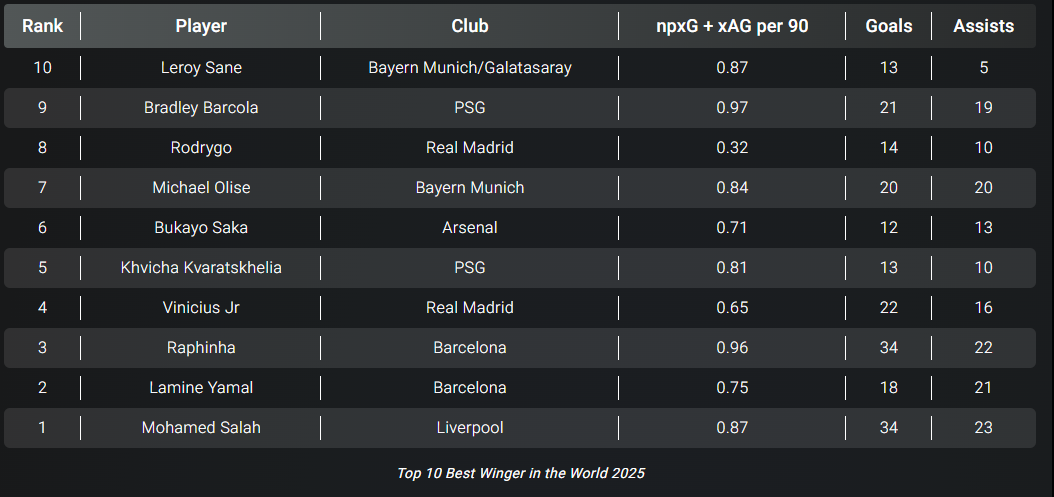Viewport: 1054px width, 497px height.
Task: Click on Lamine Yamal's name
Action: point(201,387)
